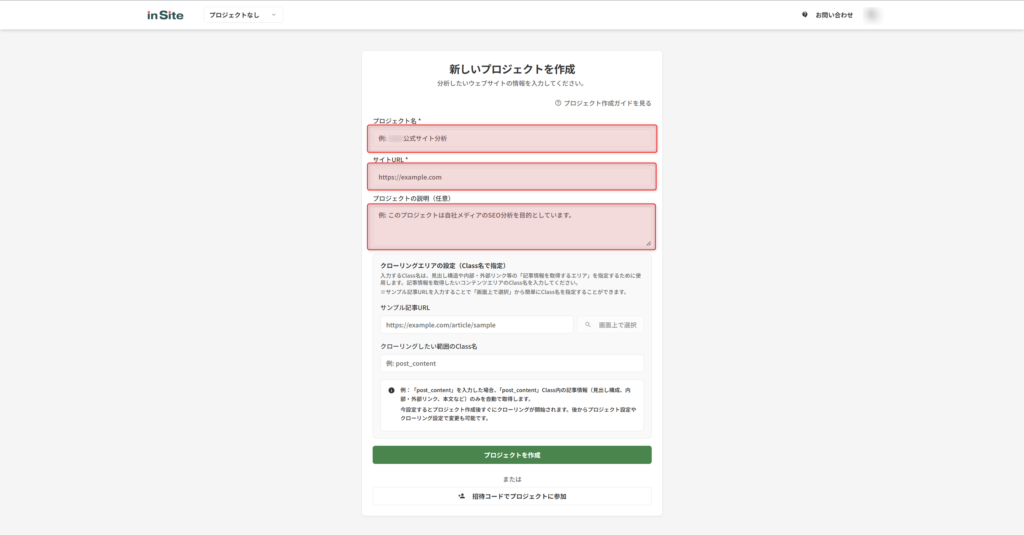Focus the クローリングしたい範囲のClass名 field
This screenshot has height=535, width=1024.
(x=512, y=363)
